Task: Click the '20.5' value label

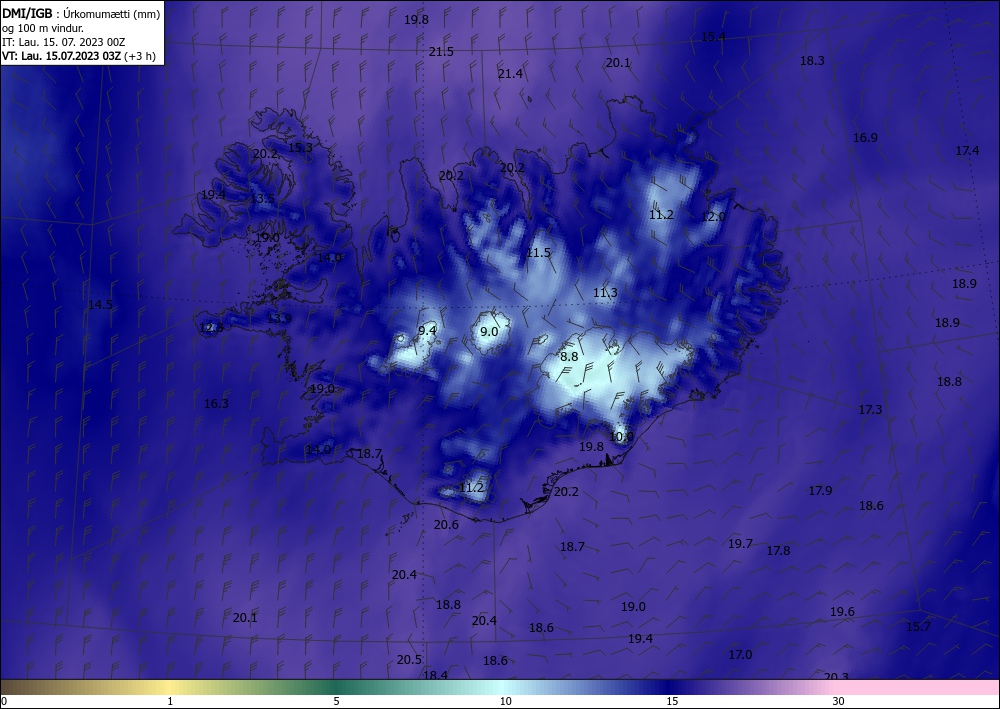Action: coord(409,660)
